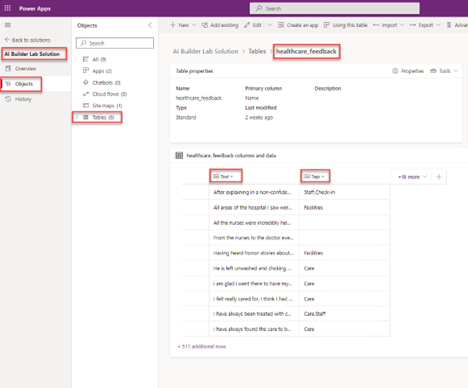Open the app launcher waffle icon

click(x=7, y=8)
